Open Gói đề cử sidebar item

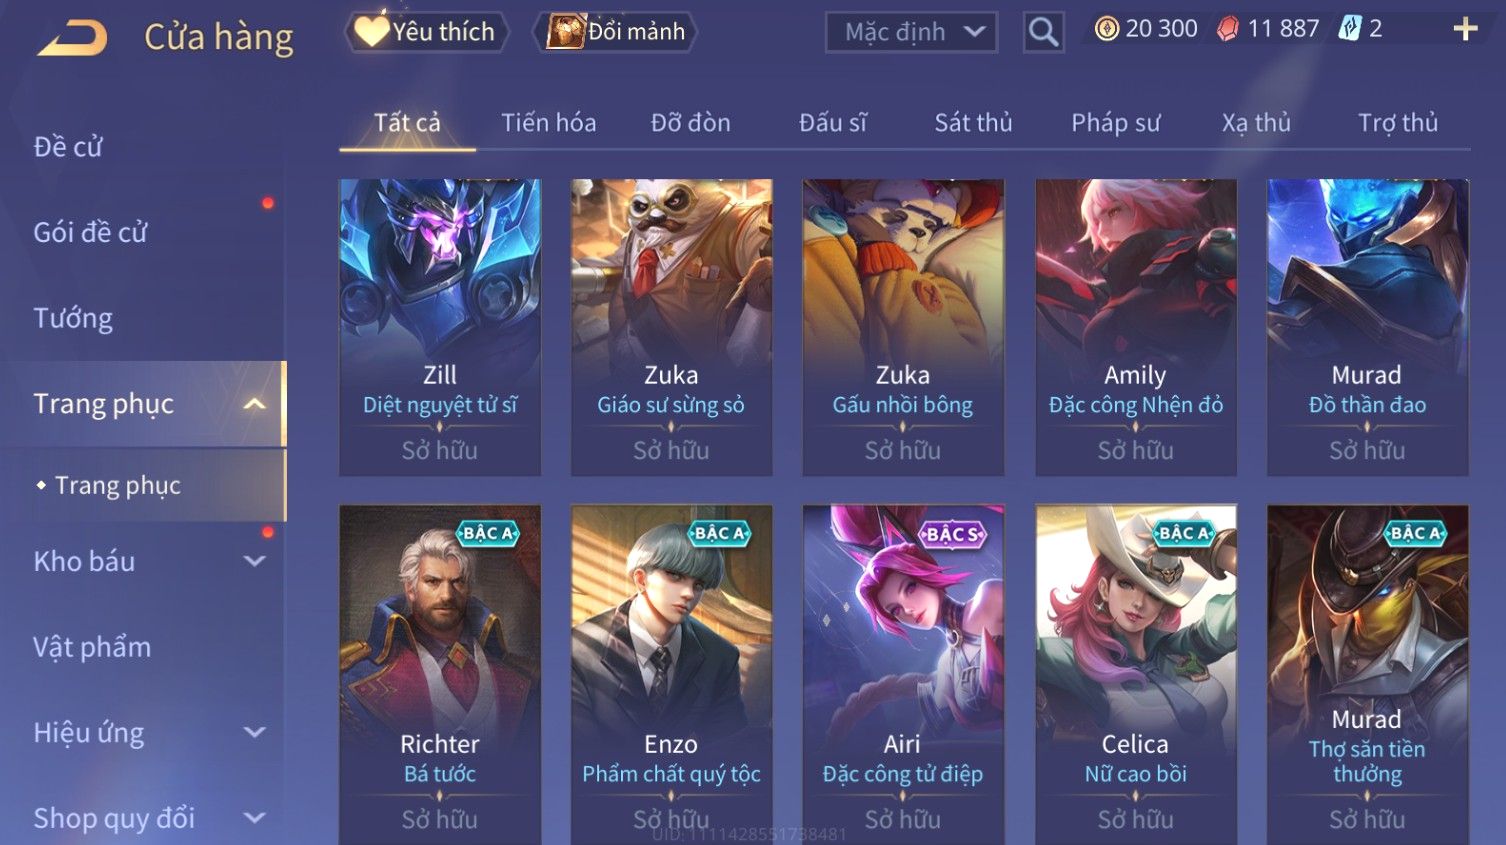(90, 232)
